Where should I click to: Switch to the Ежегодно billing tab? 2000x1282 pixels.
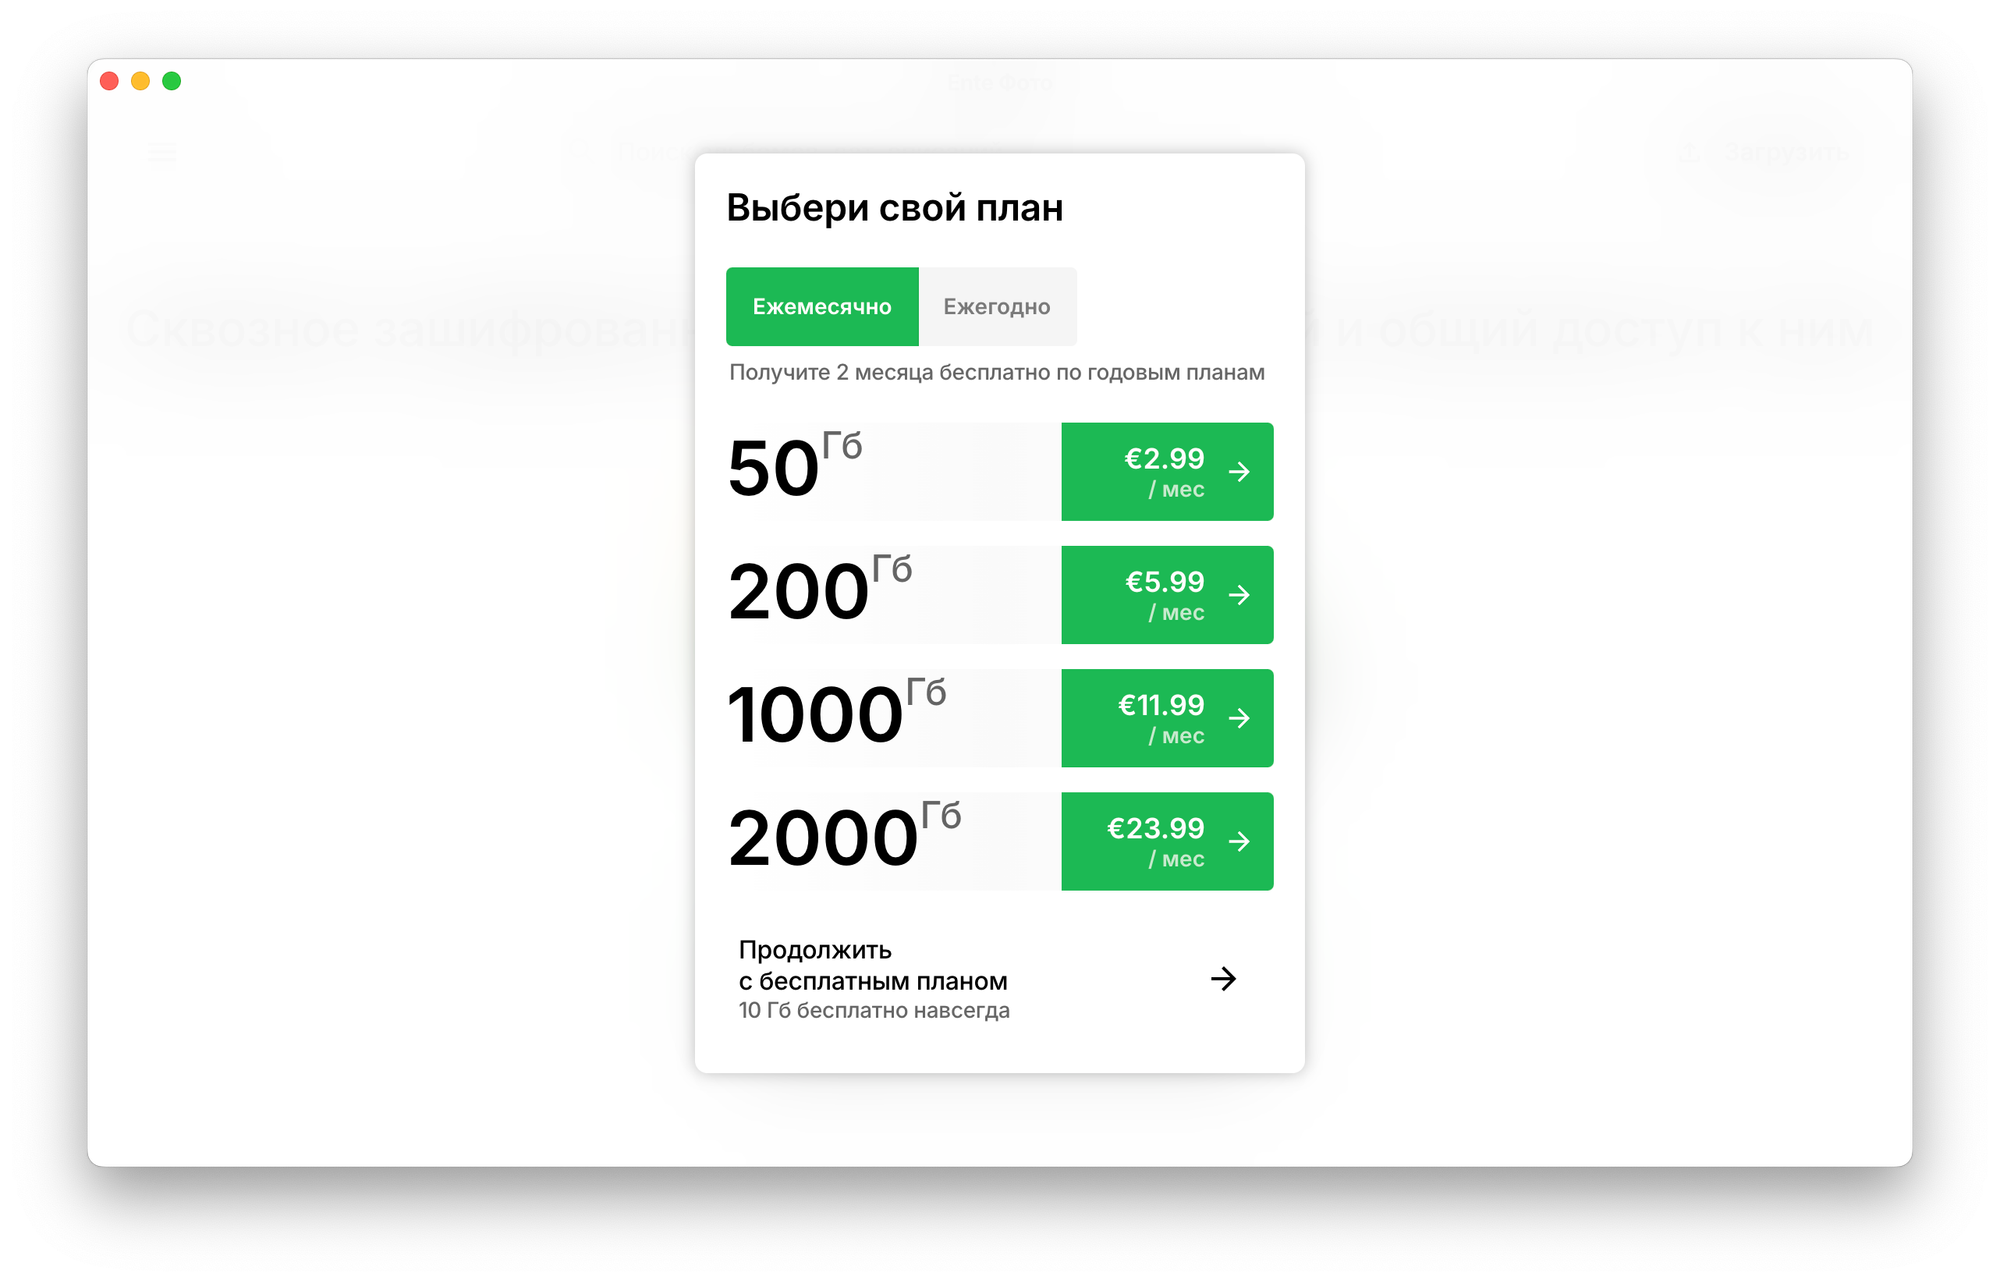(x=997, y=307)
